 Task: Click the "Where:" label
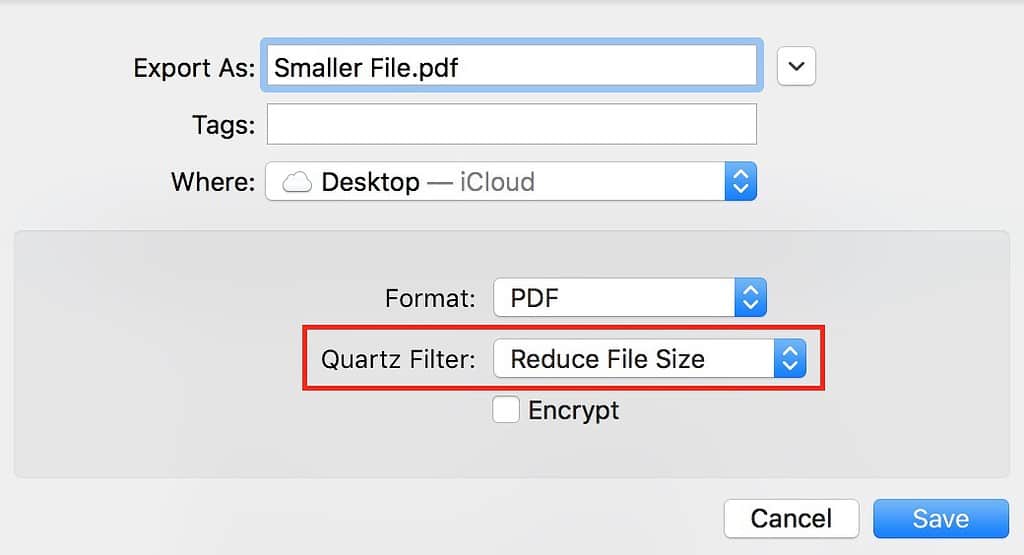coord(213,182)
